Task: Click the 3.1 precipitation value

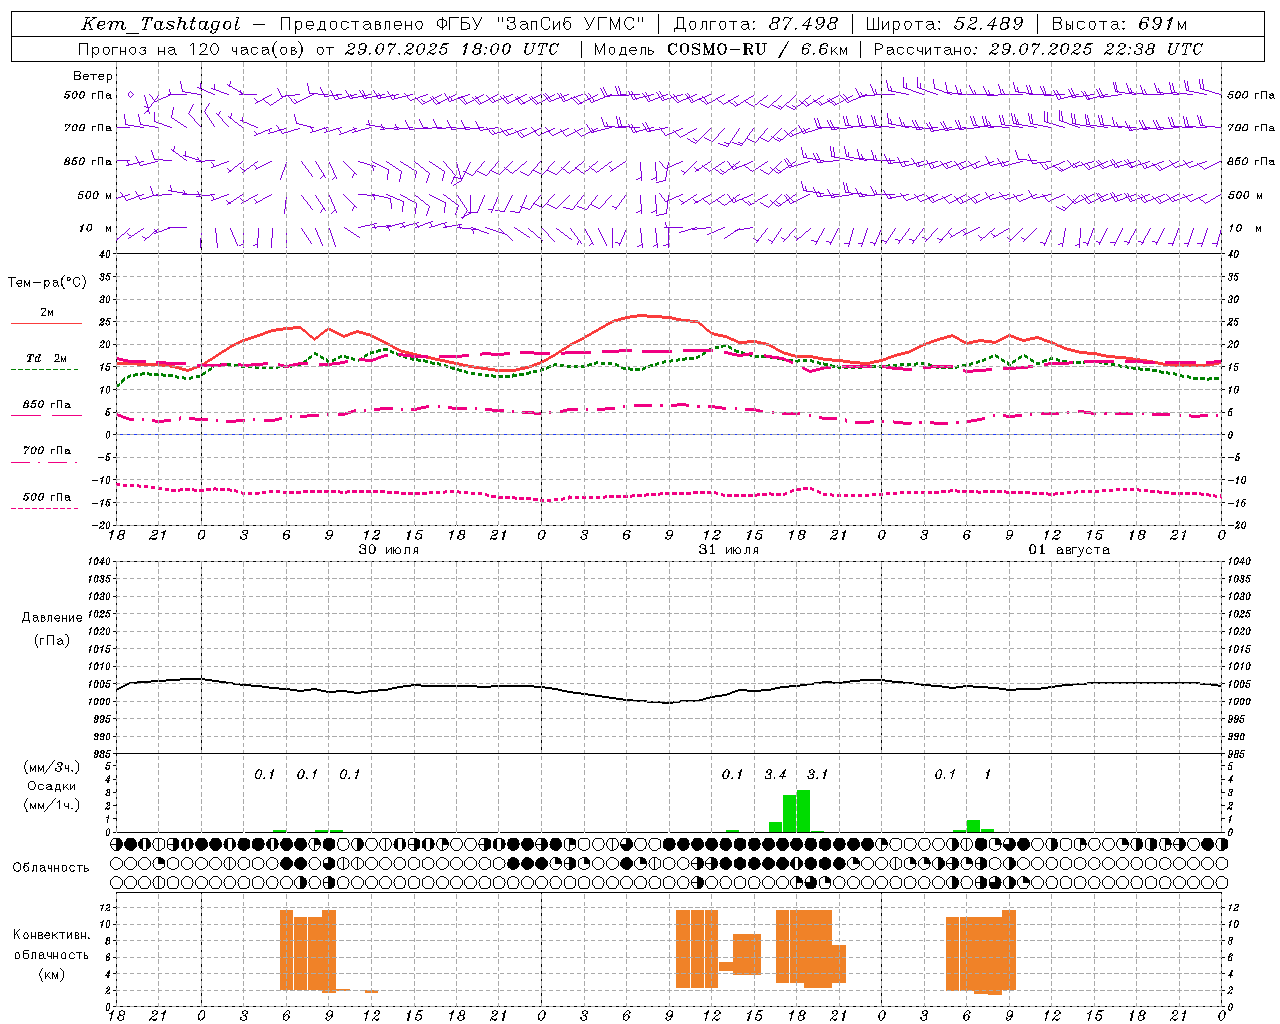Action: [x=817, y=774]
